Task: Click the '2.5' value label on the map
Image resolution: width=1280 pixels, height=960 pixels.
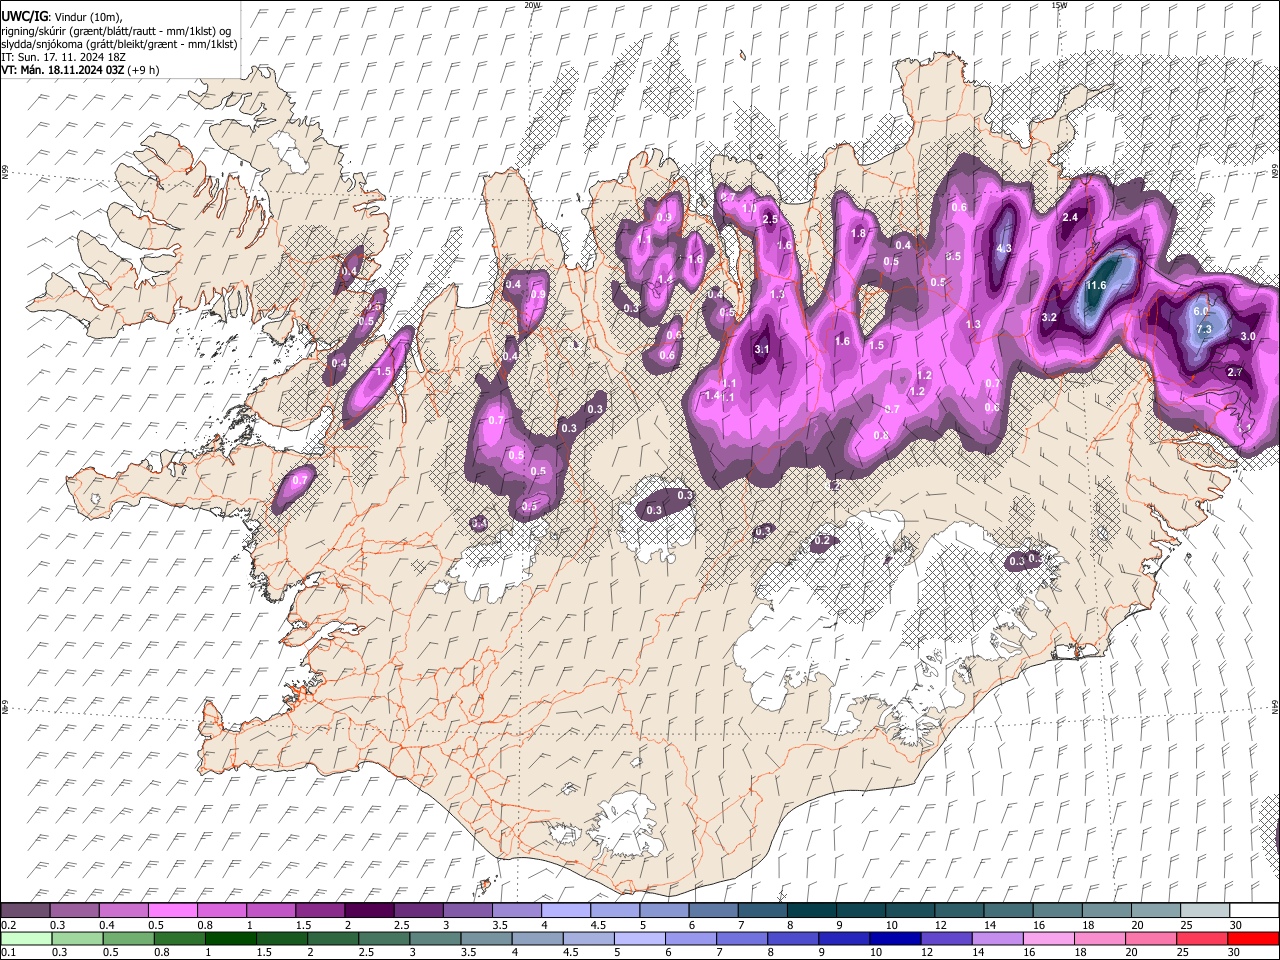Action: click(x=770, y=219)
